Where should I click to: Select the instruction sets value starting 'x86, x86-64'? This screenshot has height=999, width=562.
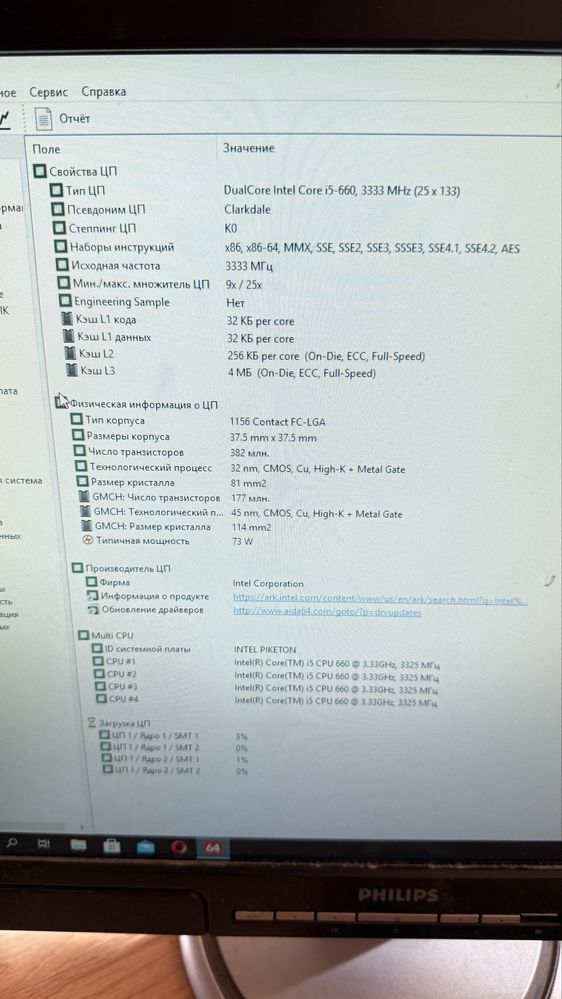point(372,248)
